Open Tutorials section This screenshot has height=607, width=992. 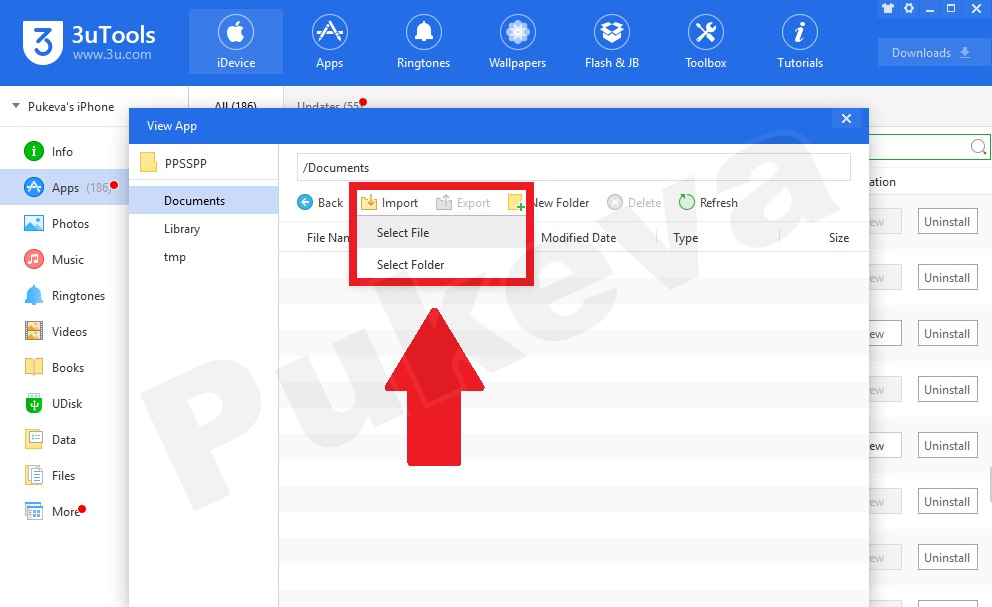(800, 42)
